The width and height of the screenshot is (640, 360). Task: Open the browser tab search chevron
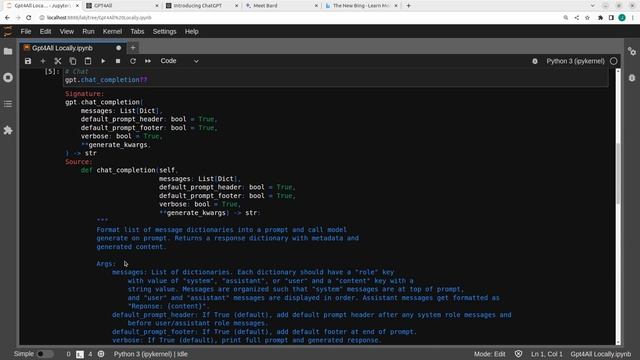[593, 6]
